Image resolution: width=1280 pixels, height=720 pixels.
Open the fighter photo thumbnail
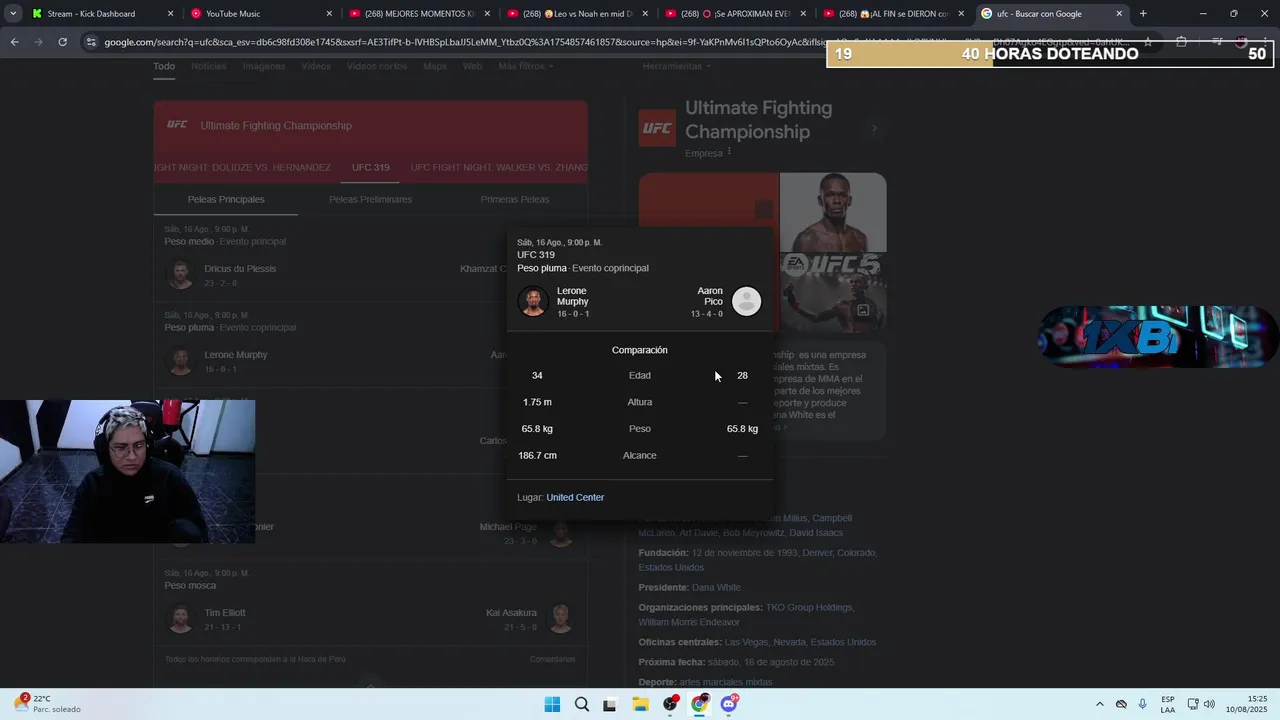pyautogui.click(x=832, y=211)
